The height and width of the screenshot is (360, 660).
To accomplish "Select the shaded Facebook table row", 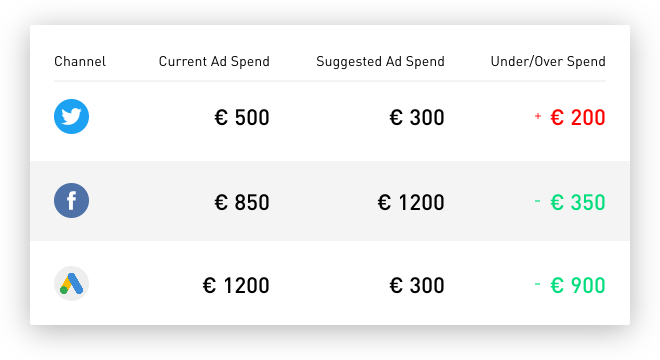I will click(330, 201).
